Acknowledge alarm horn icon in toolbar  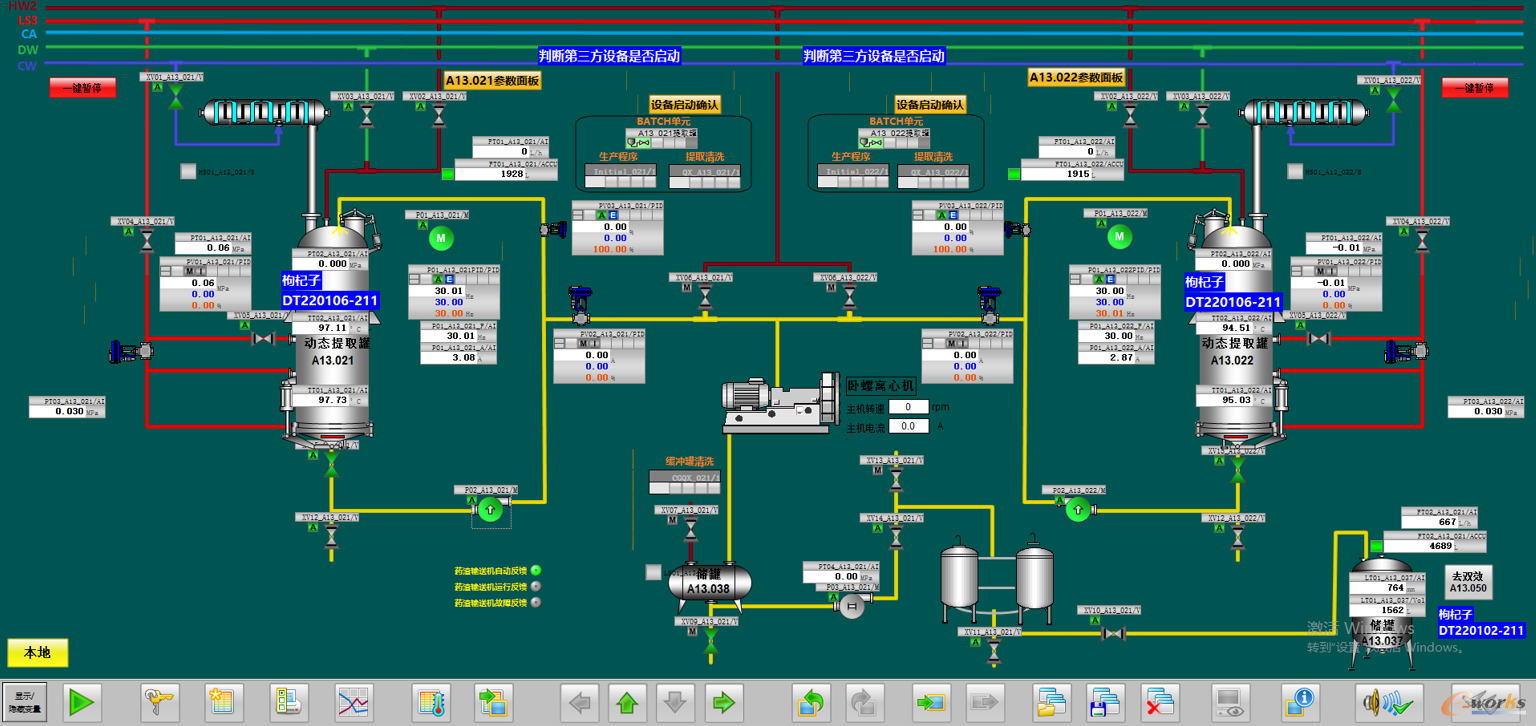[1389, 702]
